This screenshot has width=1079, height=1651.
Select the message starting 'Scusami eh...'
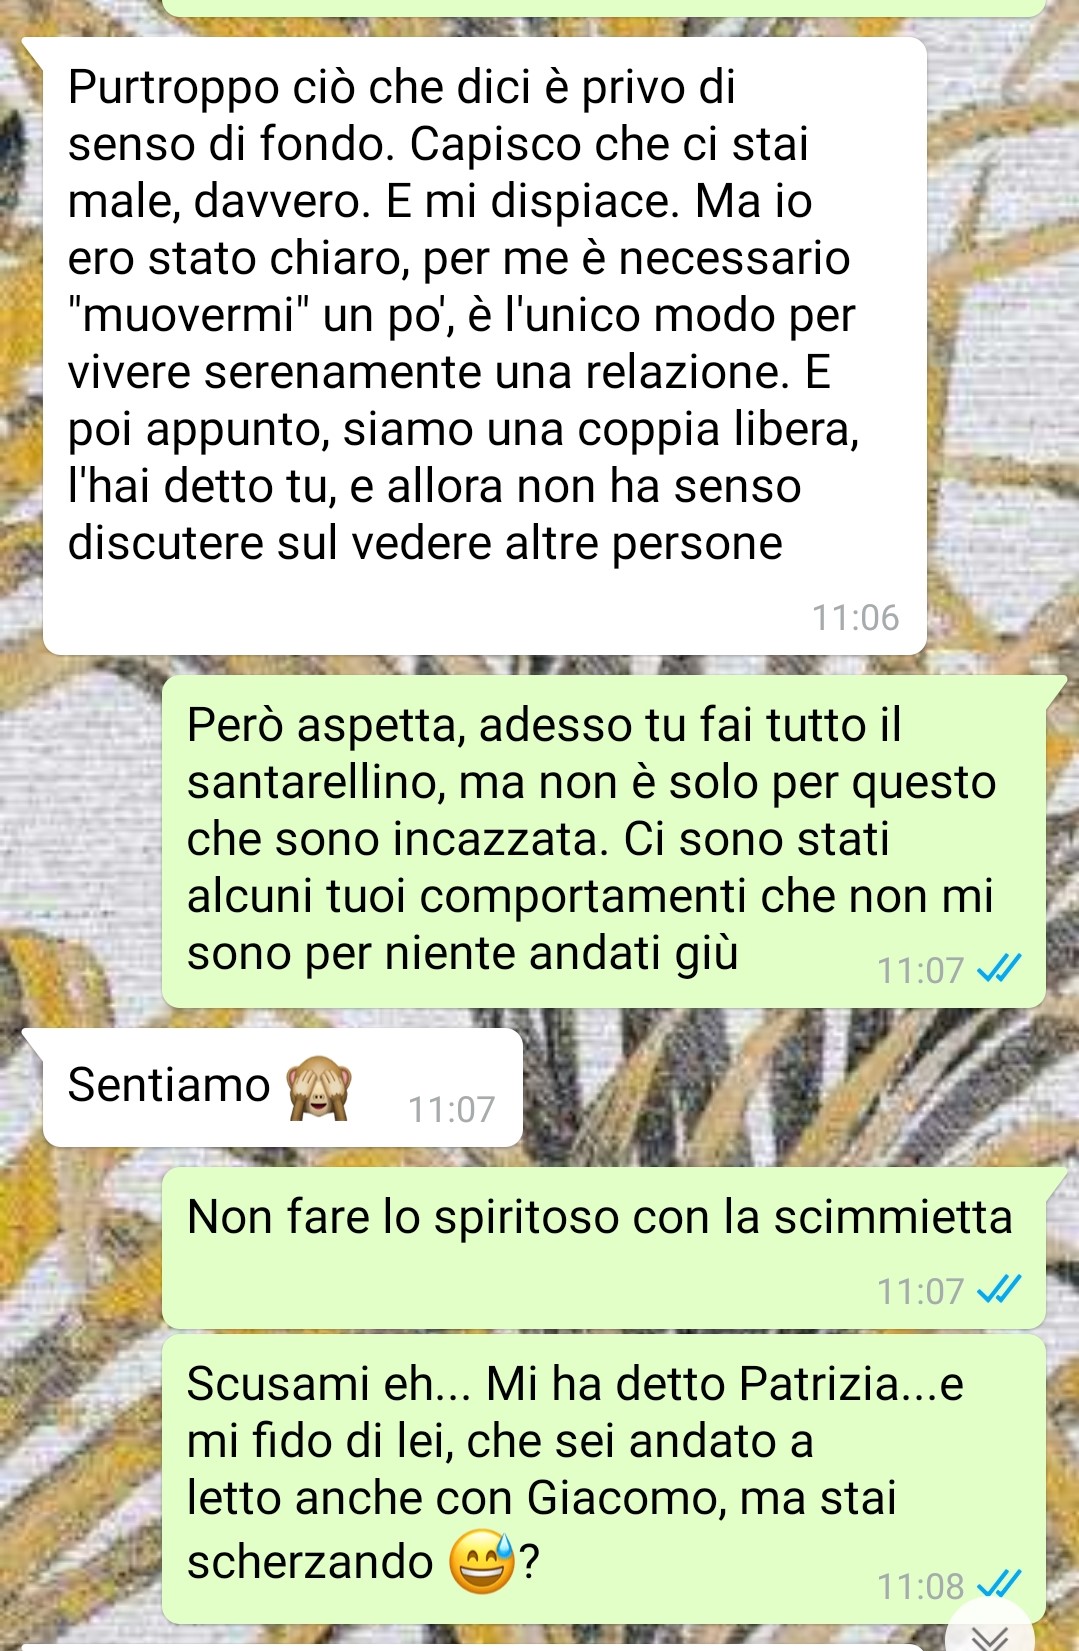(x=604, y=1478)
